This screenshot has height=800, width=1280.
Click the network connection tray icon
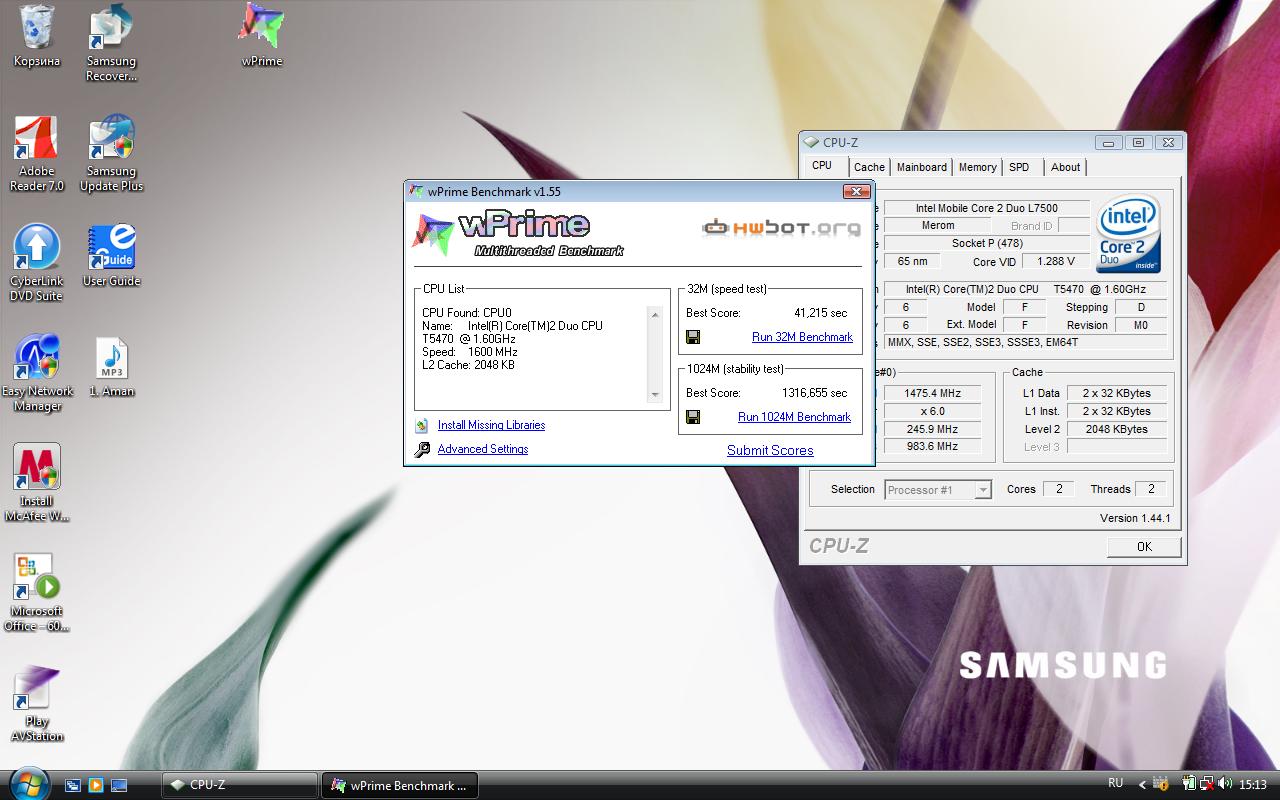[1208, 785]
